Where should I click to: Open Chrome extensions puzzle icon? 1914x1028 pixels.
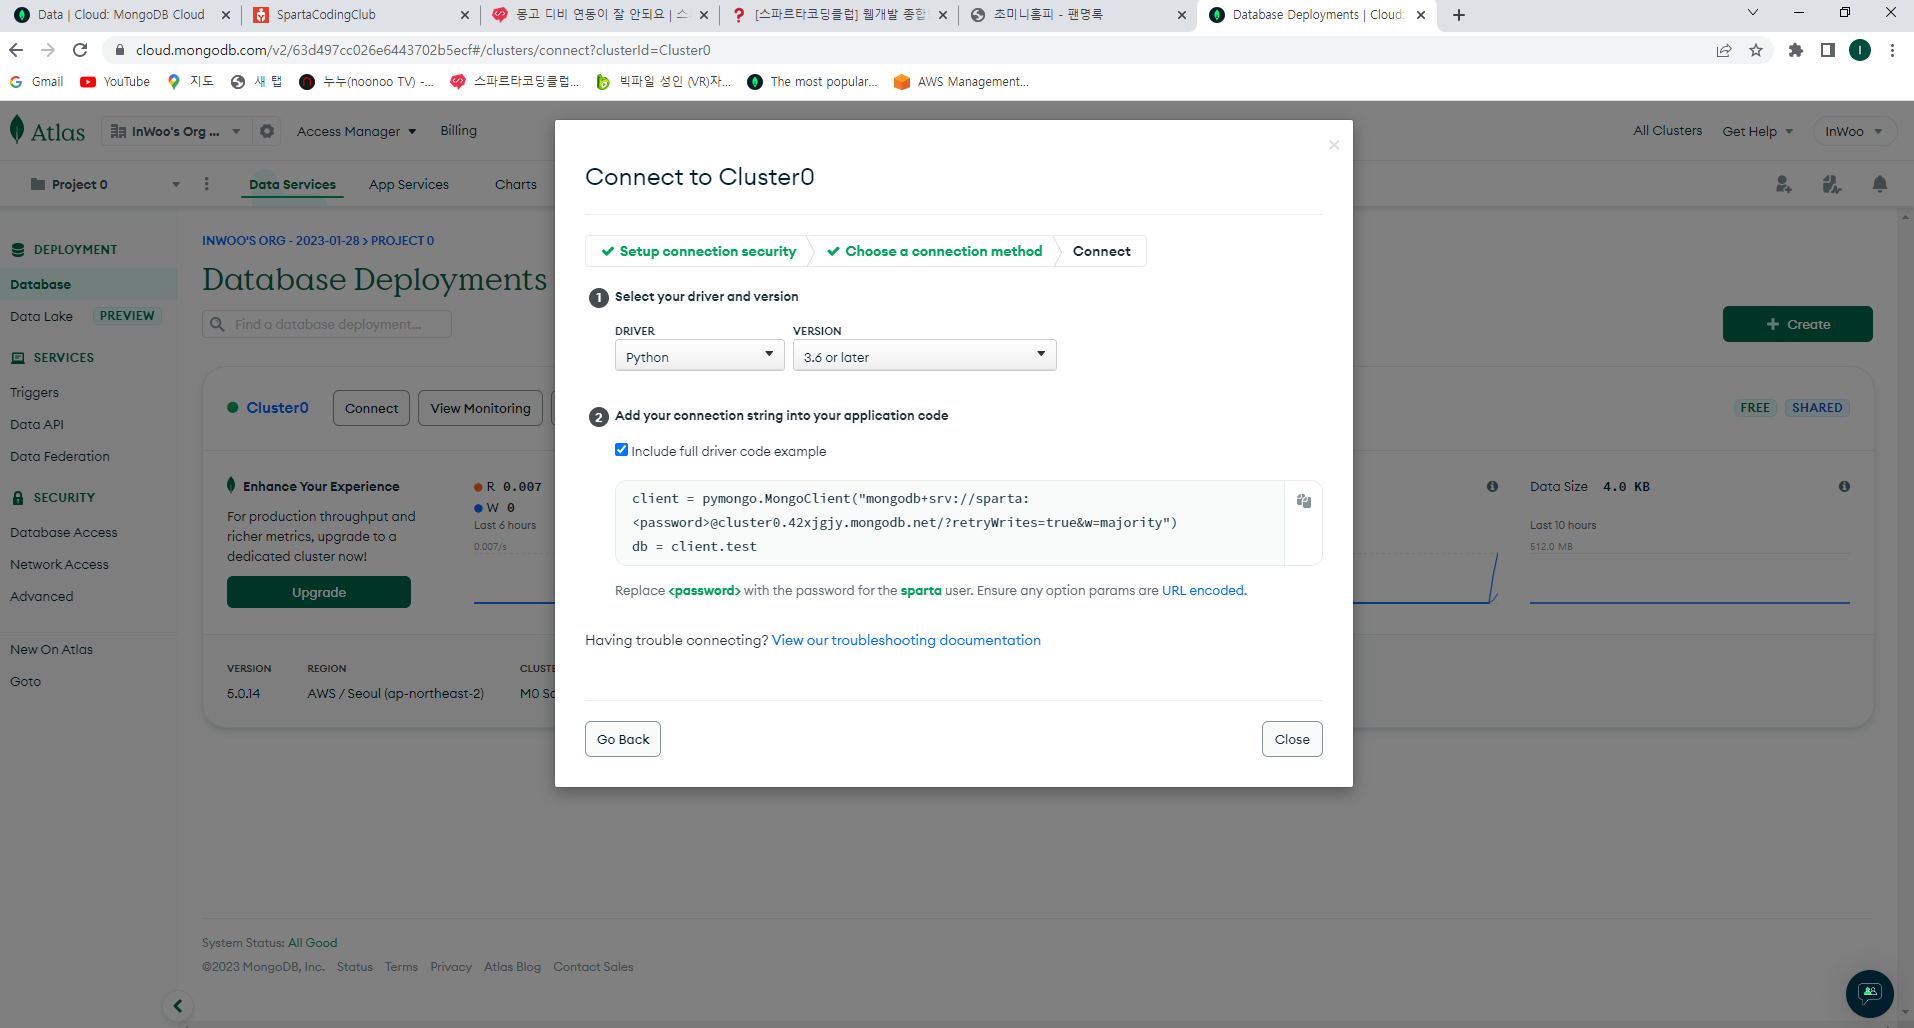point(1796,50)
